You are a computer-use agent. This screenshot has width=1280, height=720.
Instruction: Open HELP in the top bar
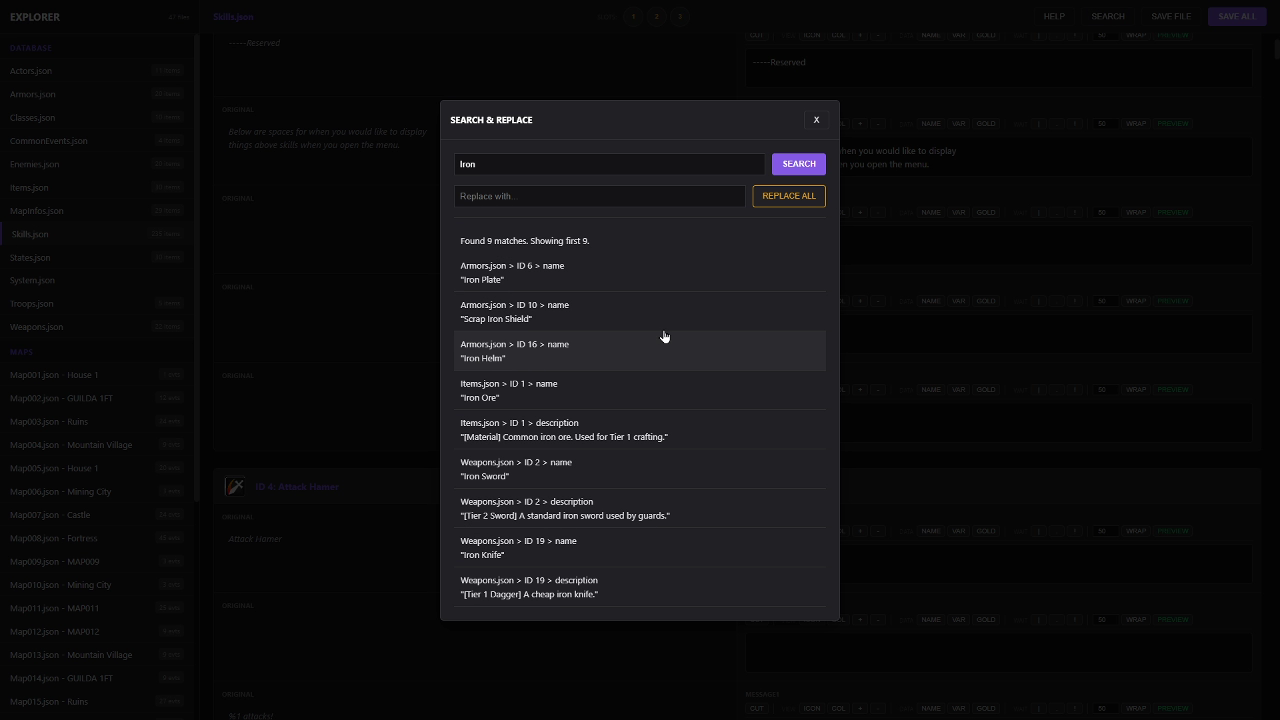[x=1054, y=16]
